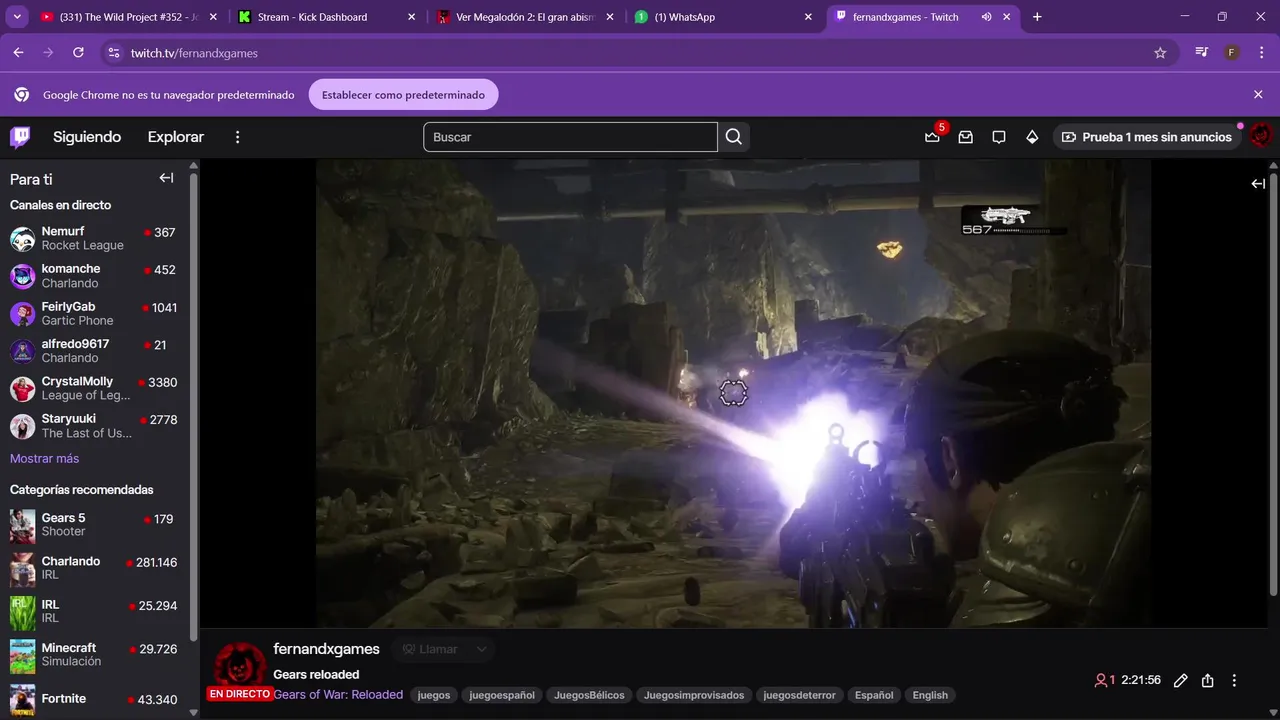Open Staryuuki channel in sidebar
The image size is (1280, 720).
(x=95, y=426)
